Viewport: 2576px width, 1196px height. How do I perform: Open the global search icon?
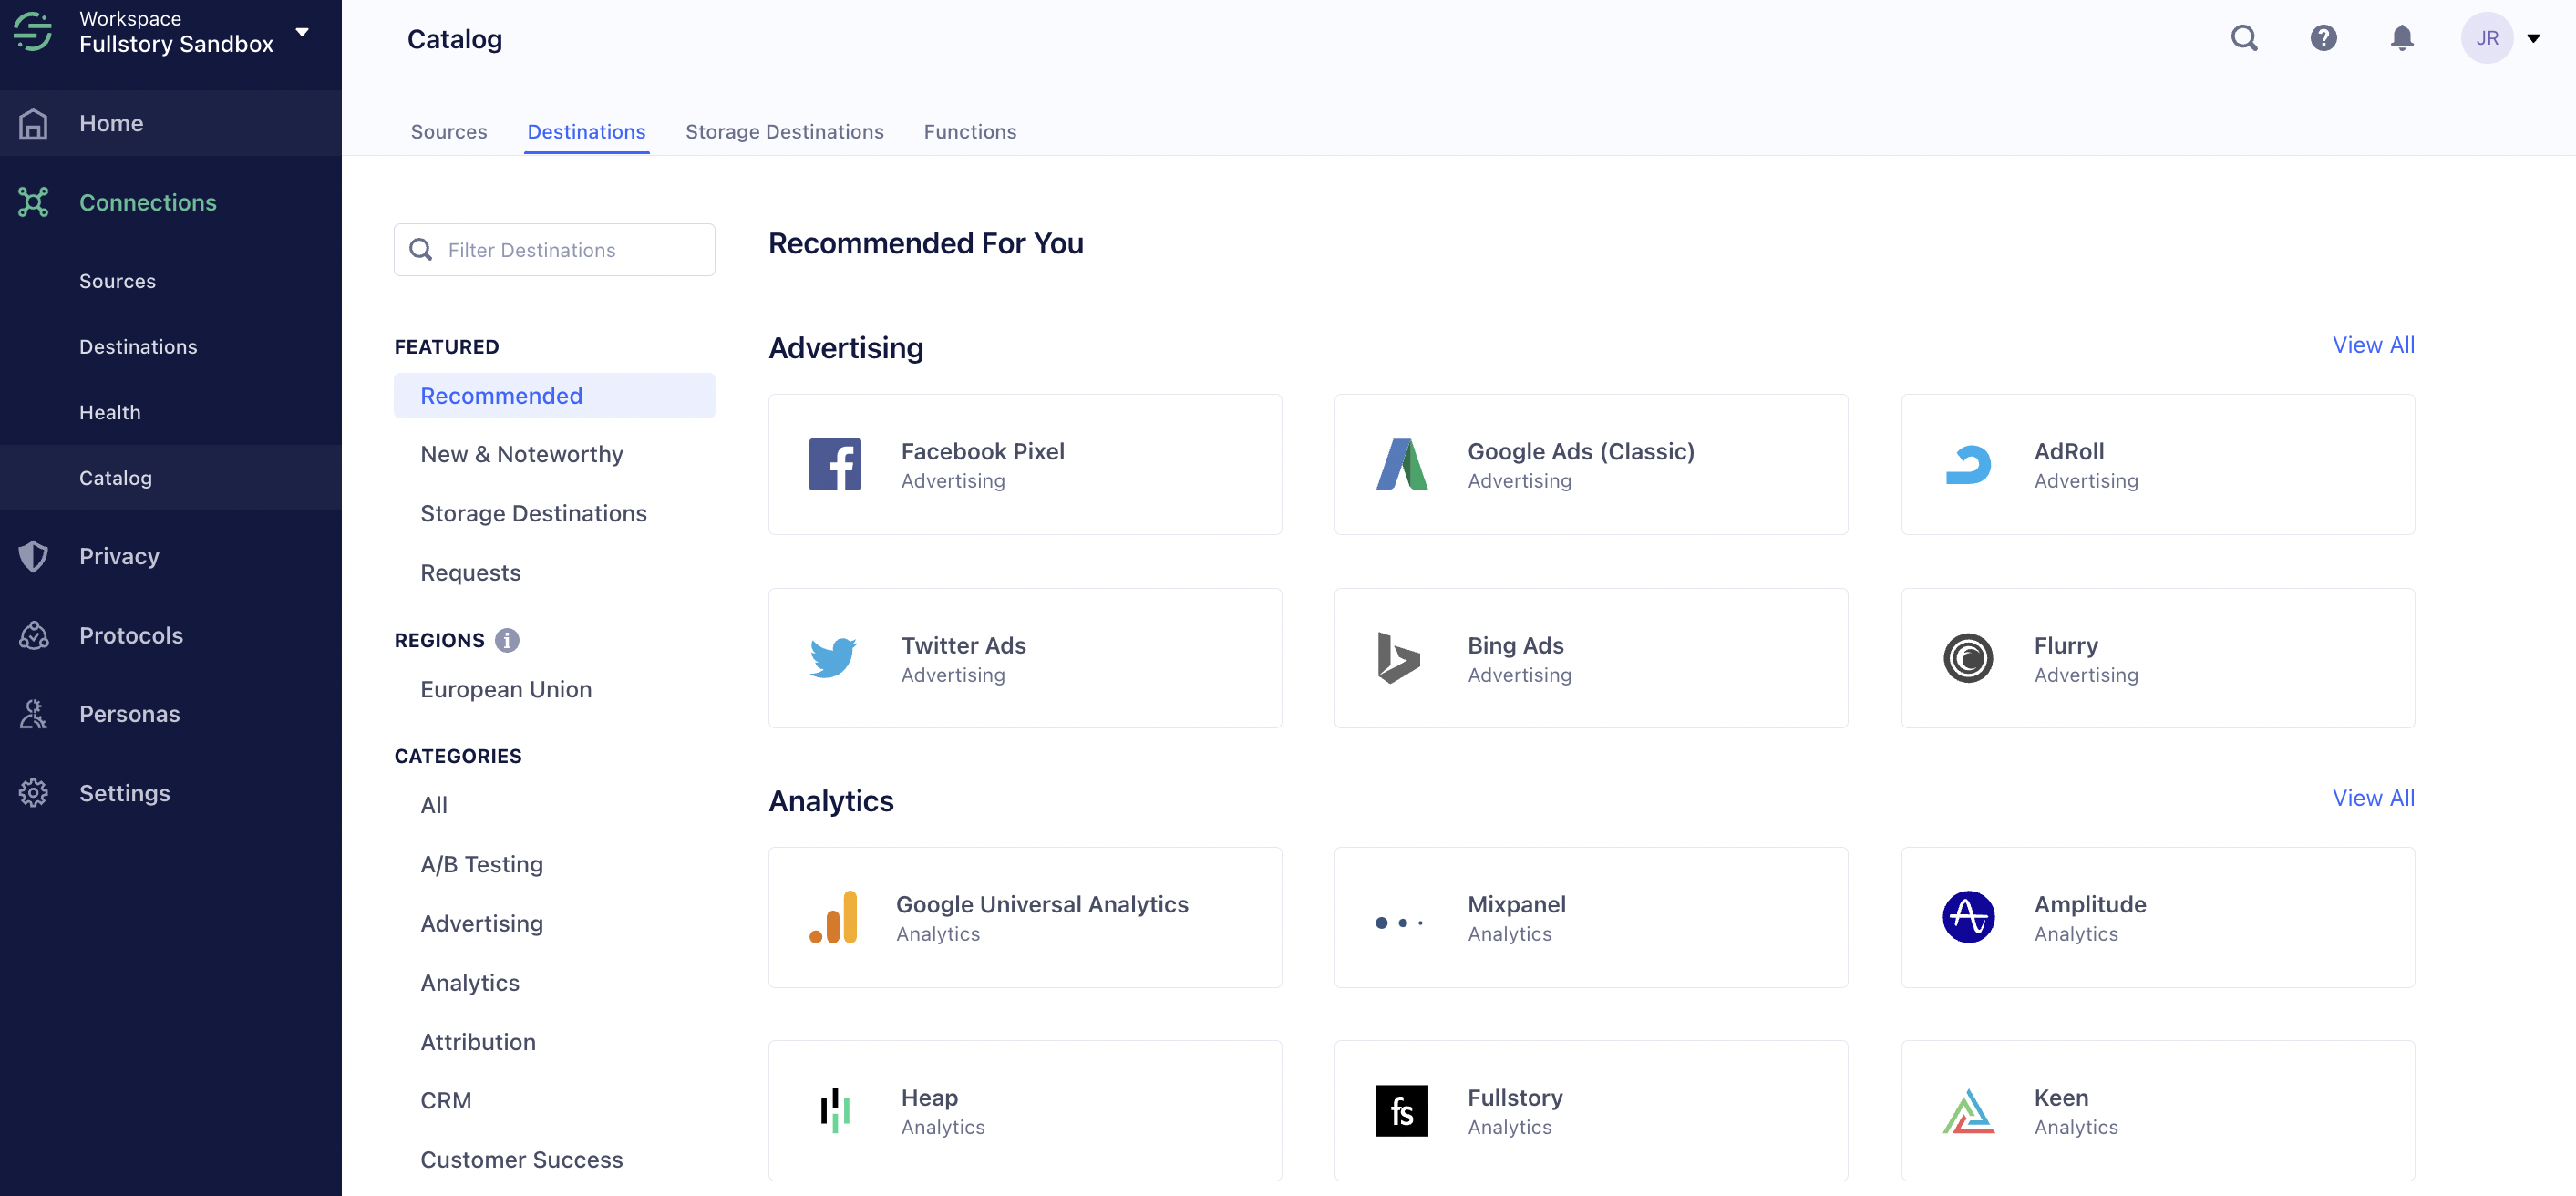point(2244,38)
